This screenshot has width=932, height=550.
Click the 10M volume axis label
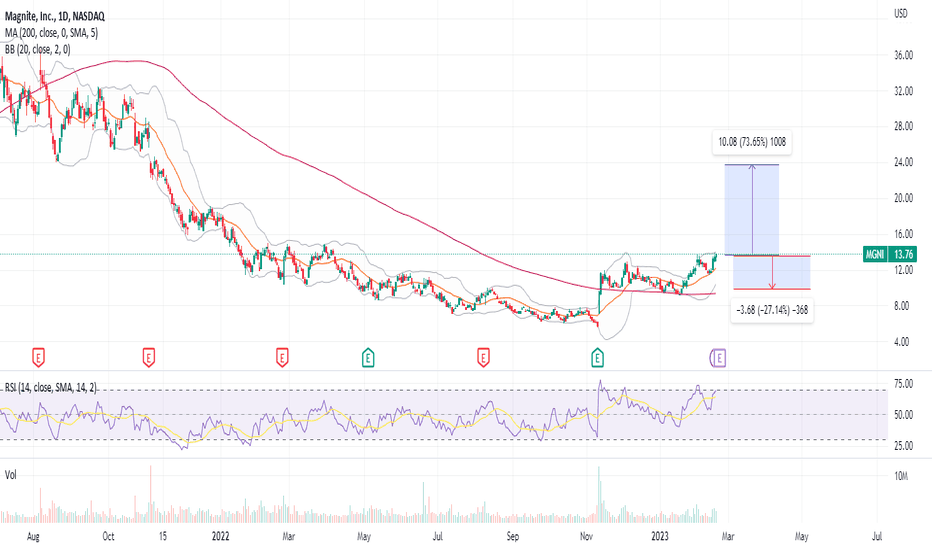coord(901,476)
